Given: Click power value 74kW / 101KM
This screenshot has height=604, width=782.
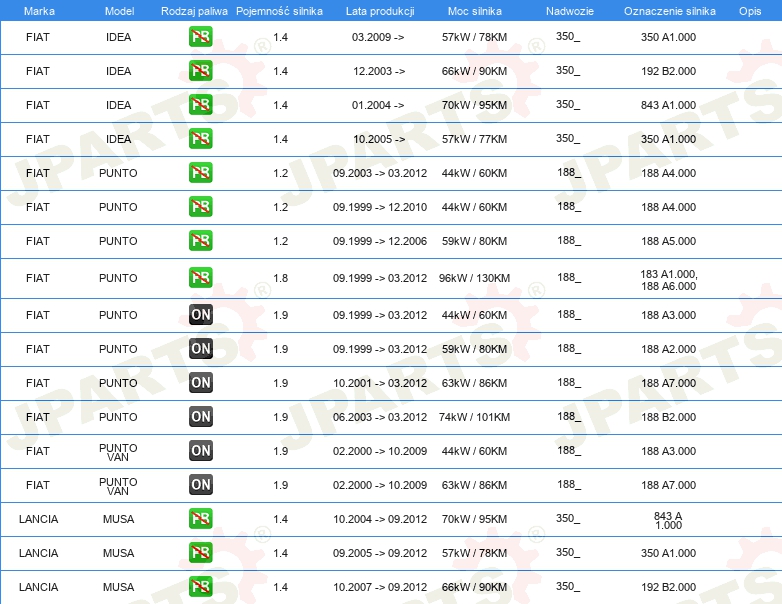Looking at the screenshot, I should tap(474, 417).
